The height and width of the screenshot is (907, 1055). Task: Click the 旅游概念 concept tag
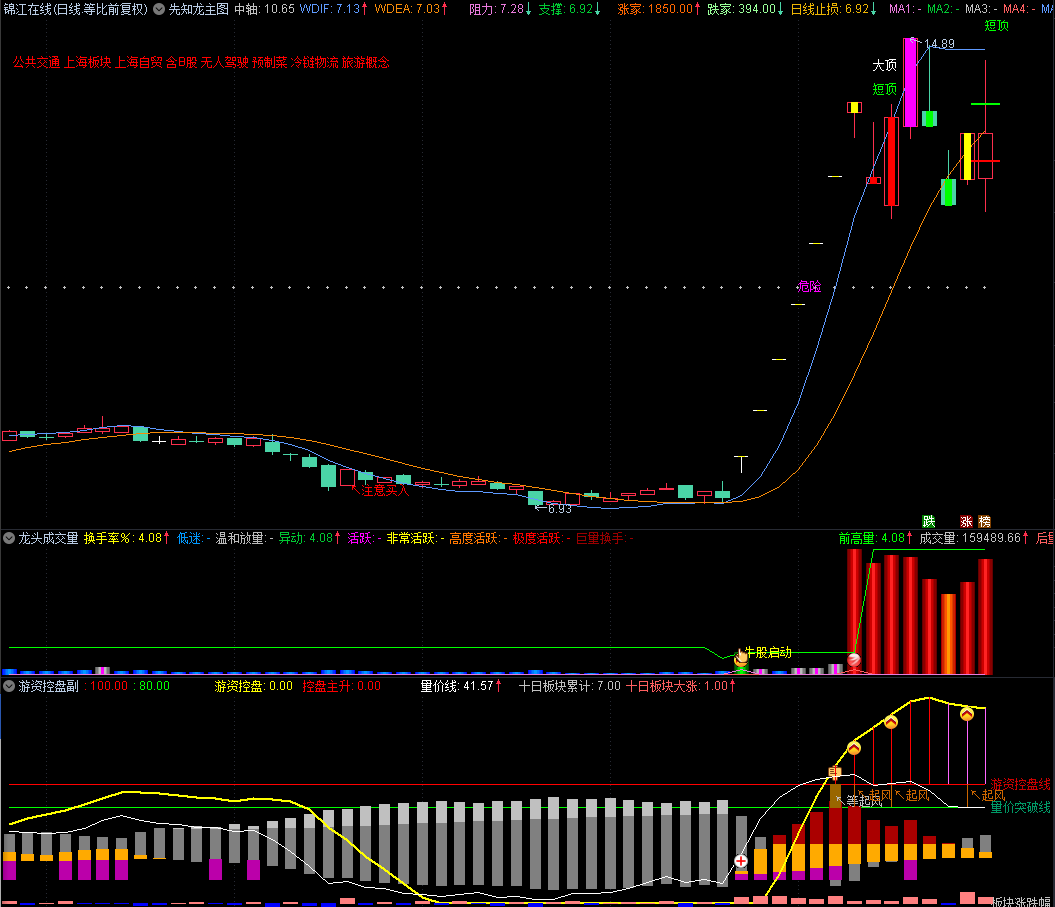366,62
